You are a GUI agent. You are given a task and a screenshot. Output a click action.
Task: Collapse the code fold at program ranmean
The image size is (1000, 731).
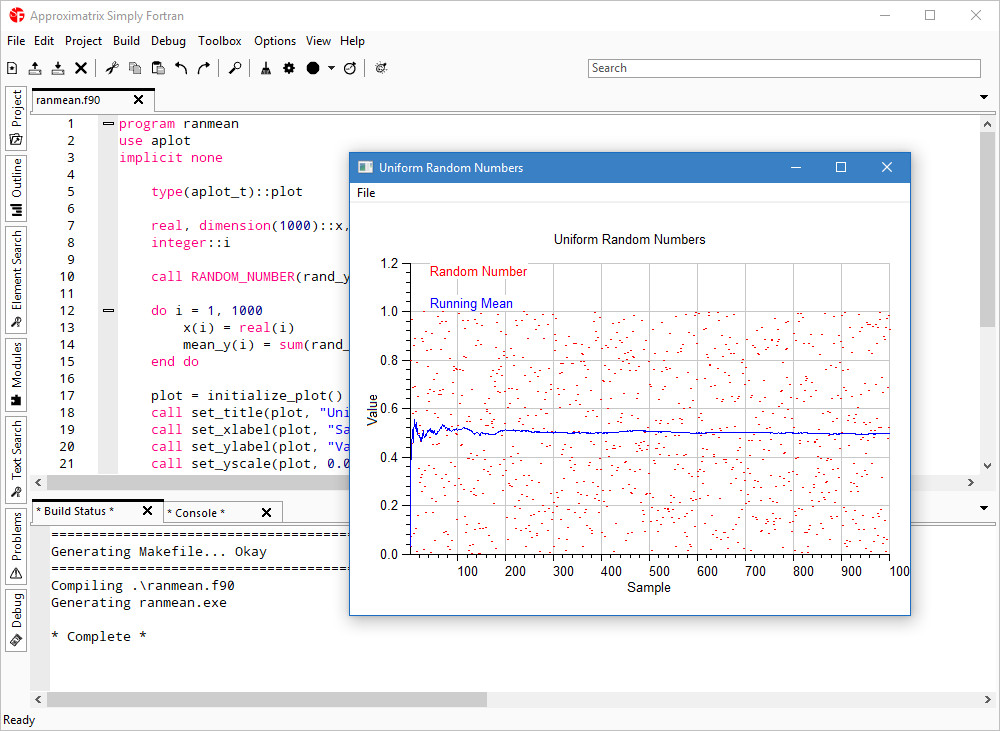[108, 124]
